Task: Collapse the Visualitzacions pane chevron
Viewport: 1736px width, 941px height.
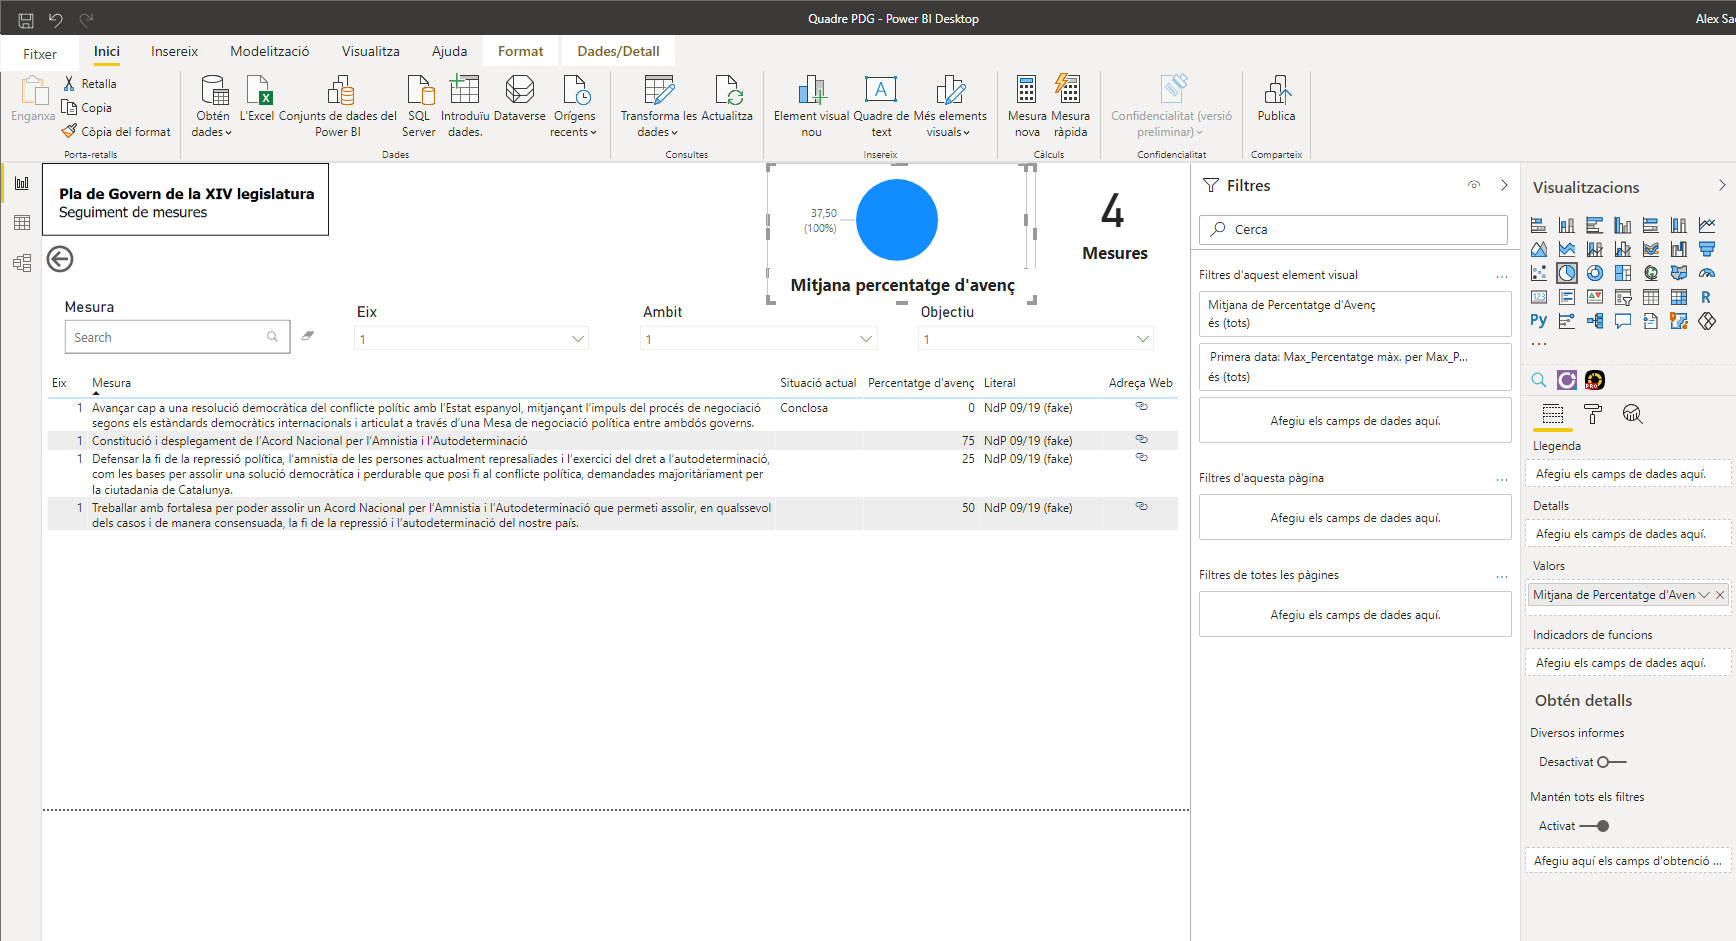Action: 1722,185
